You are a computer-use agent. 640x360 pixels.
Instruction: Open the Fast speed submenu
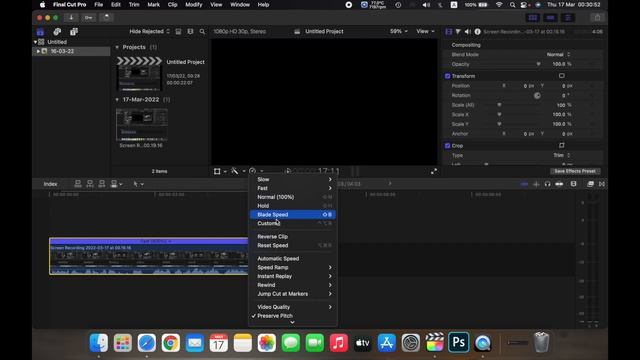(293, 188)
